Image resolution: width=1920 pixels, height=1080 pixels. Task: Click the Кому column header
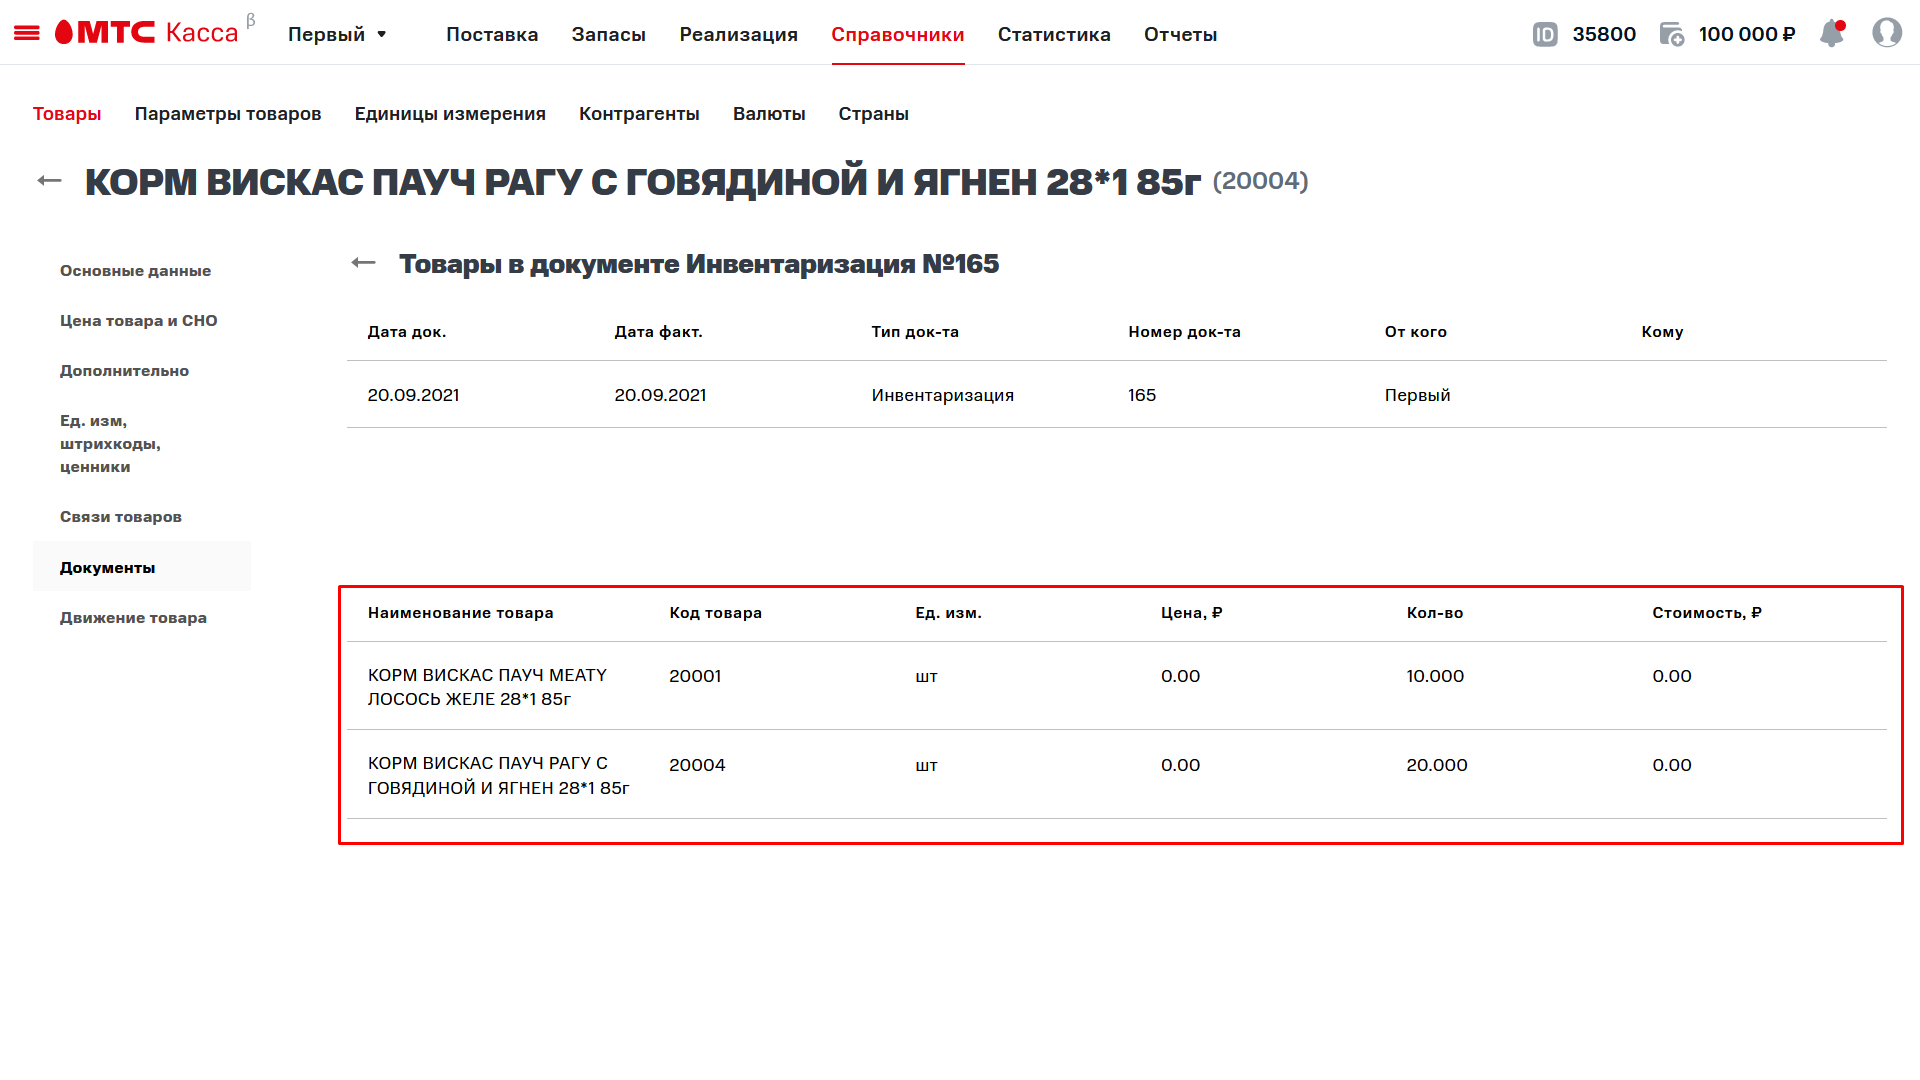pos(1663,332)
